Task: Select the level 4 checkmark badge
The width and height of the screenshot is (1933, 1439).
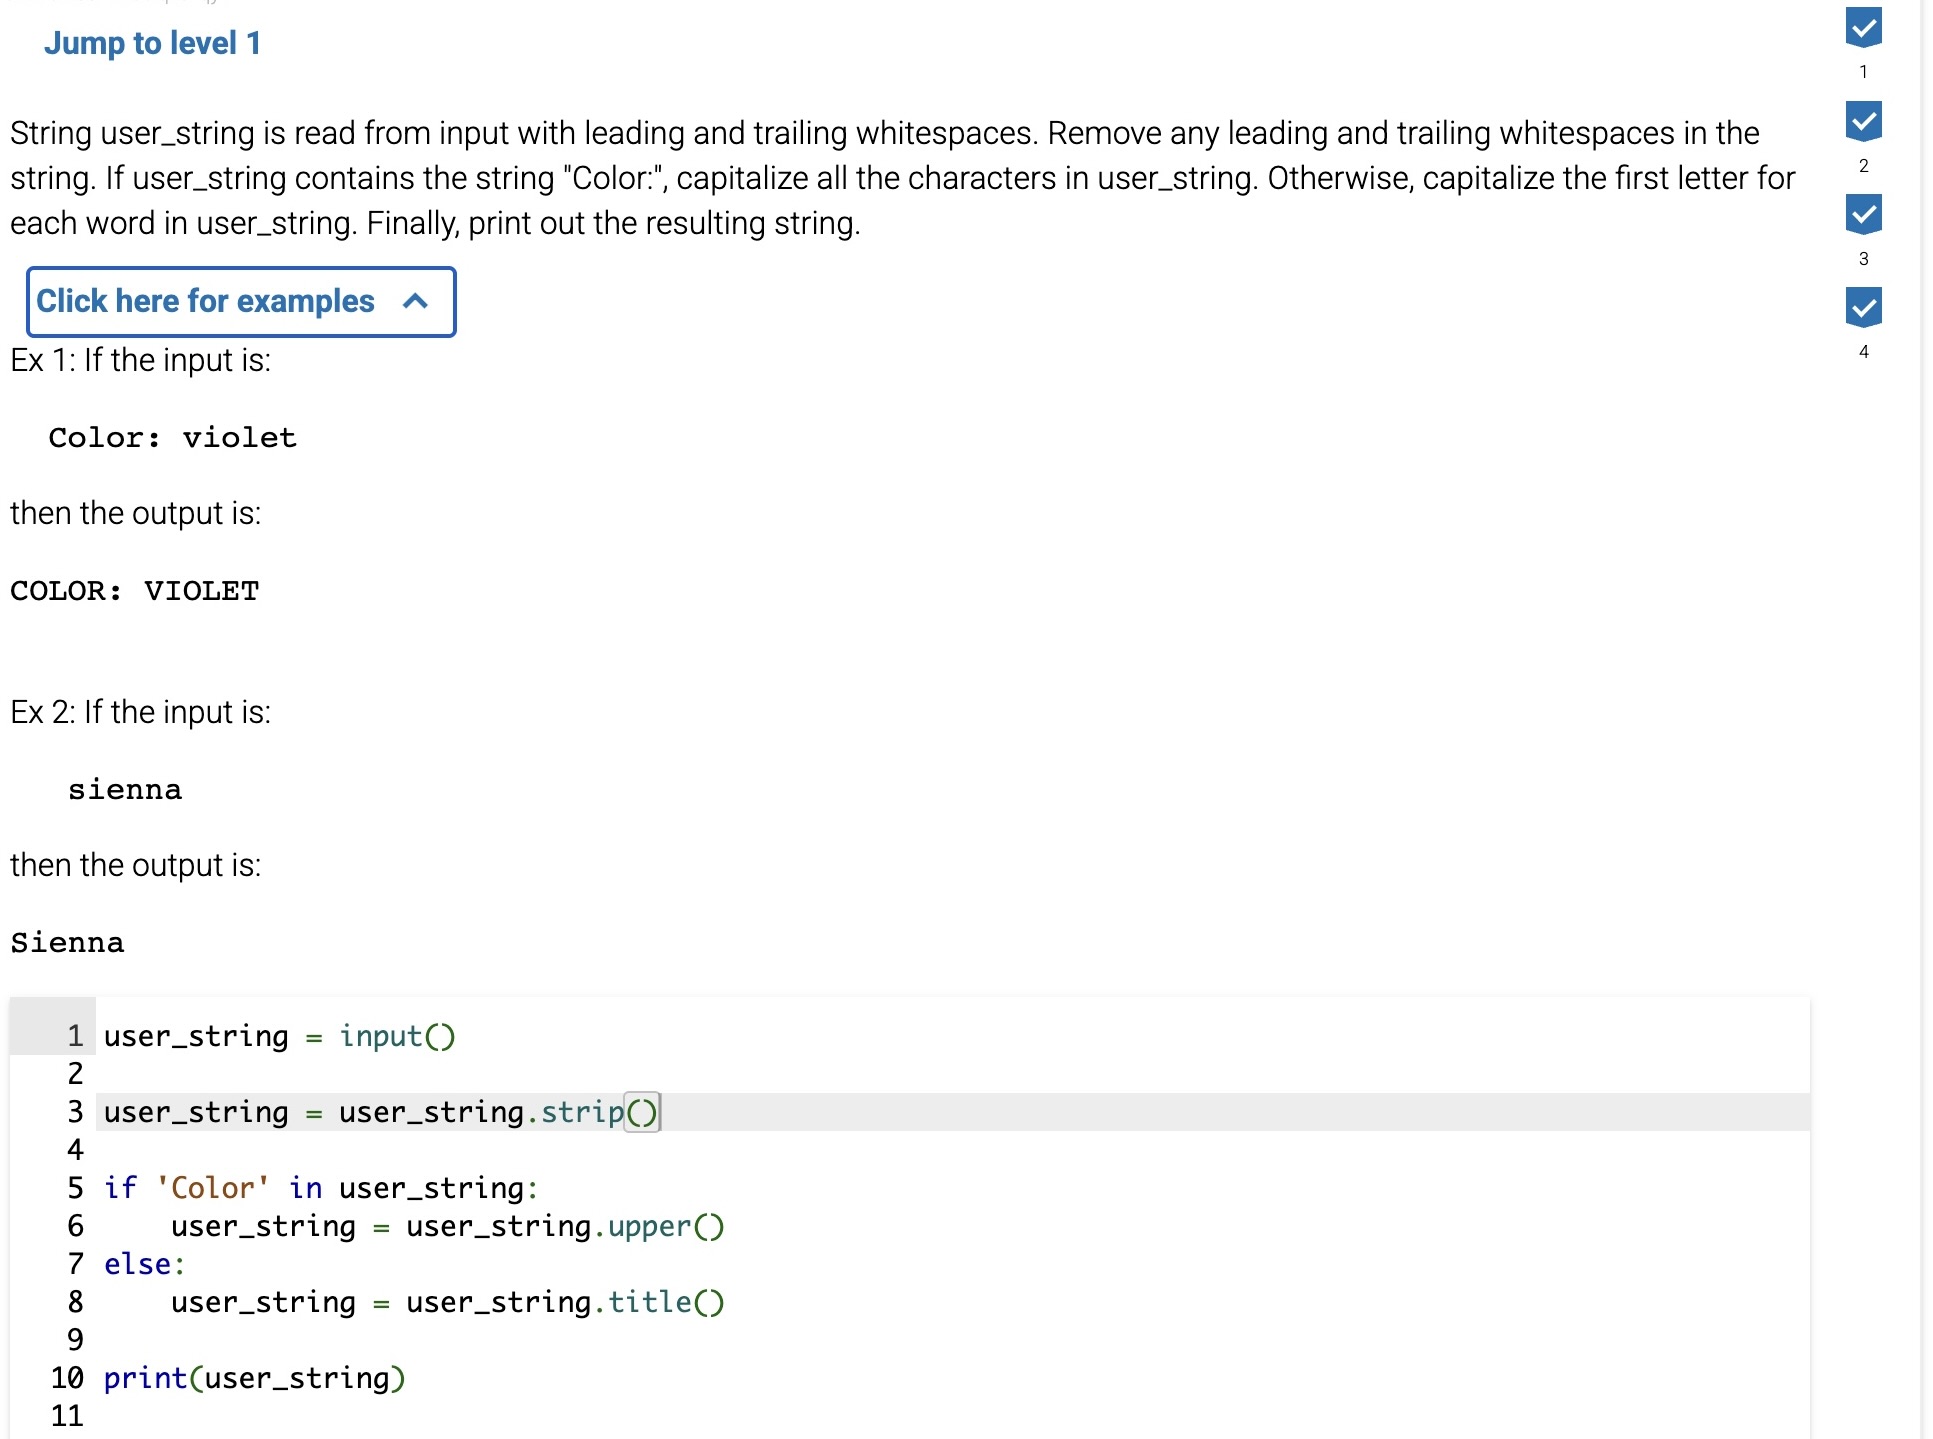Action: (x=1863, y=307)
